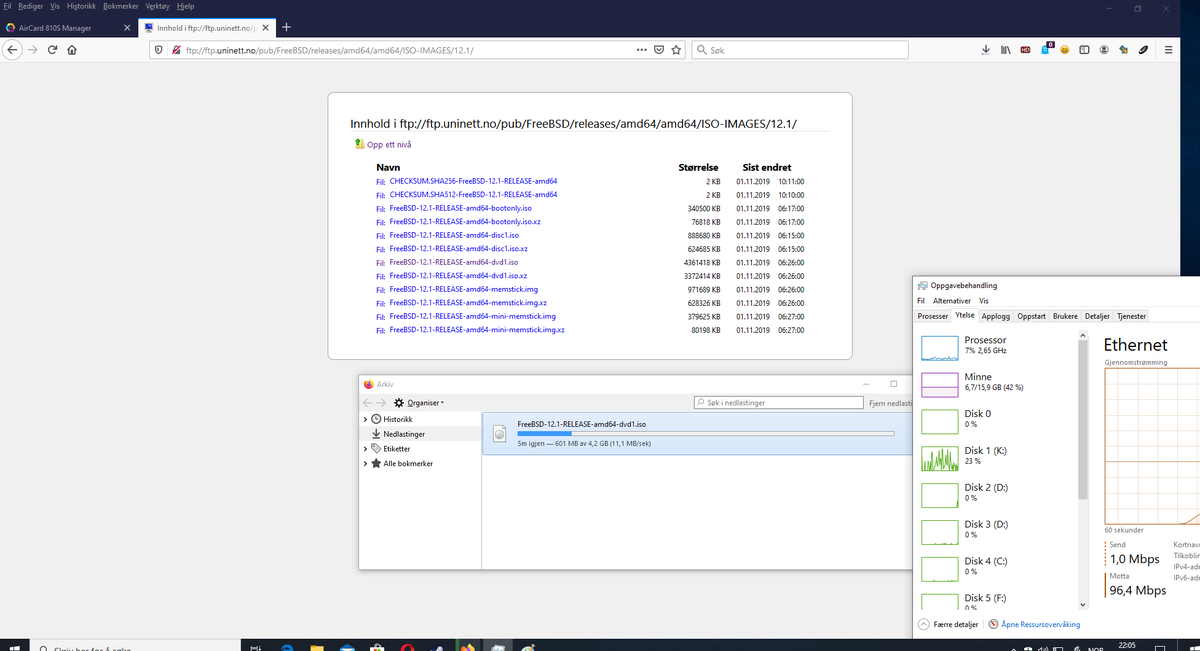The width and height of the screenshot is (1200, 651).
Task: Click the download progress bar
Action: pos(705,434)
